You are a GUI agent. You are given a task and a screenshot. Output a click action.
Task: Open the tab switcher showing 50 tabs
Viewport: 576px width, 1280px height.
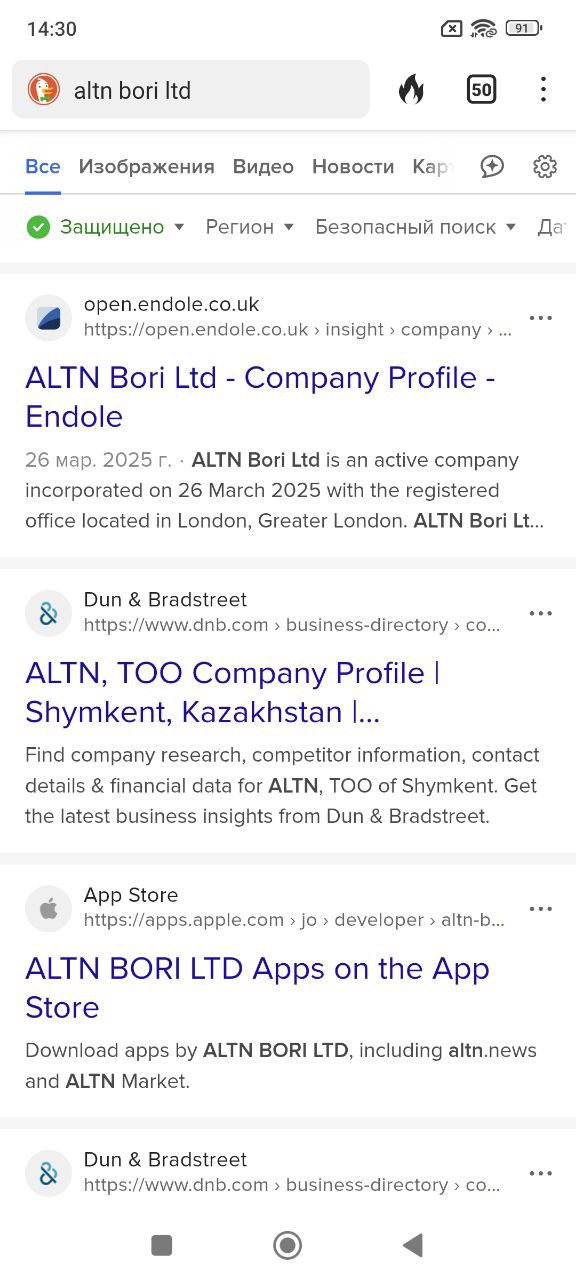click(481, 90)
